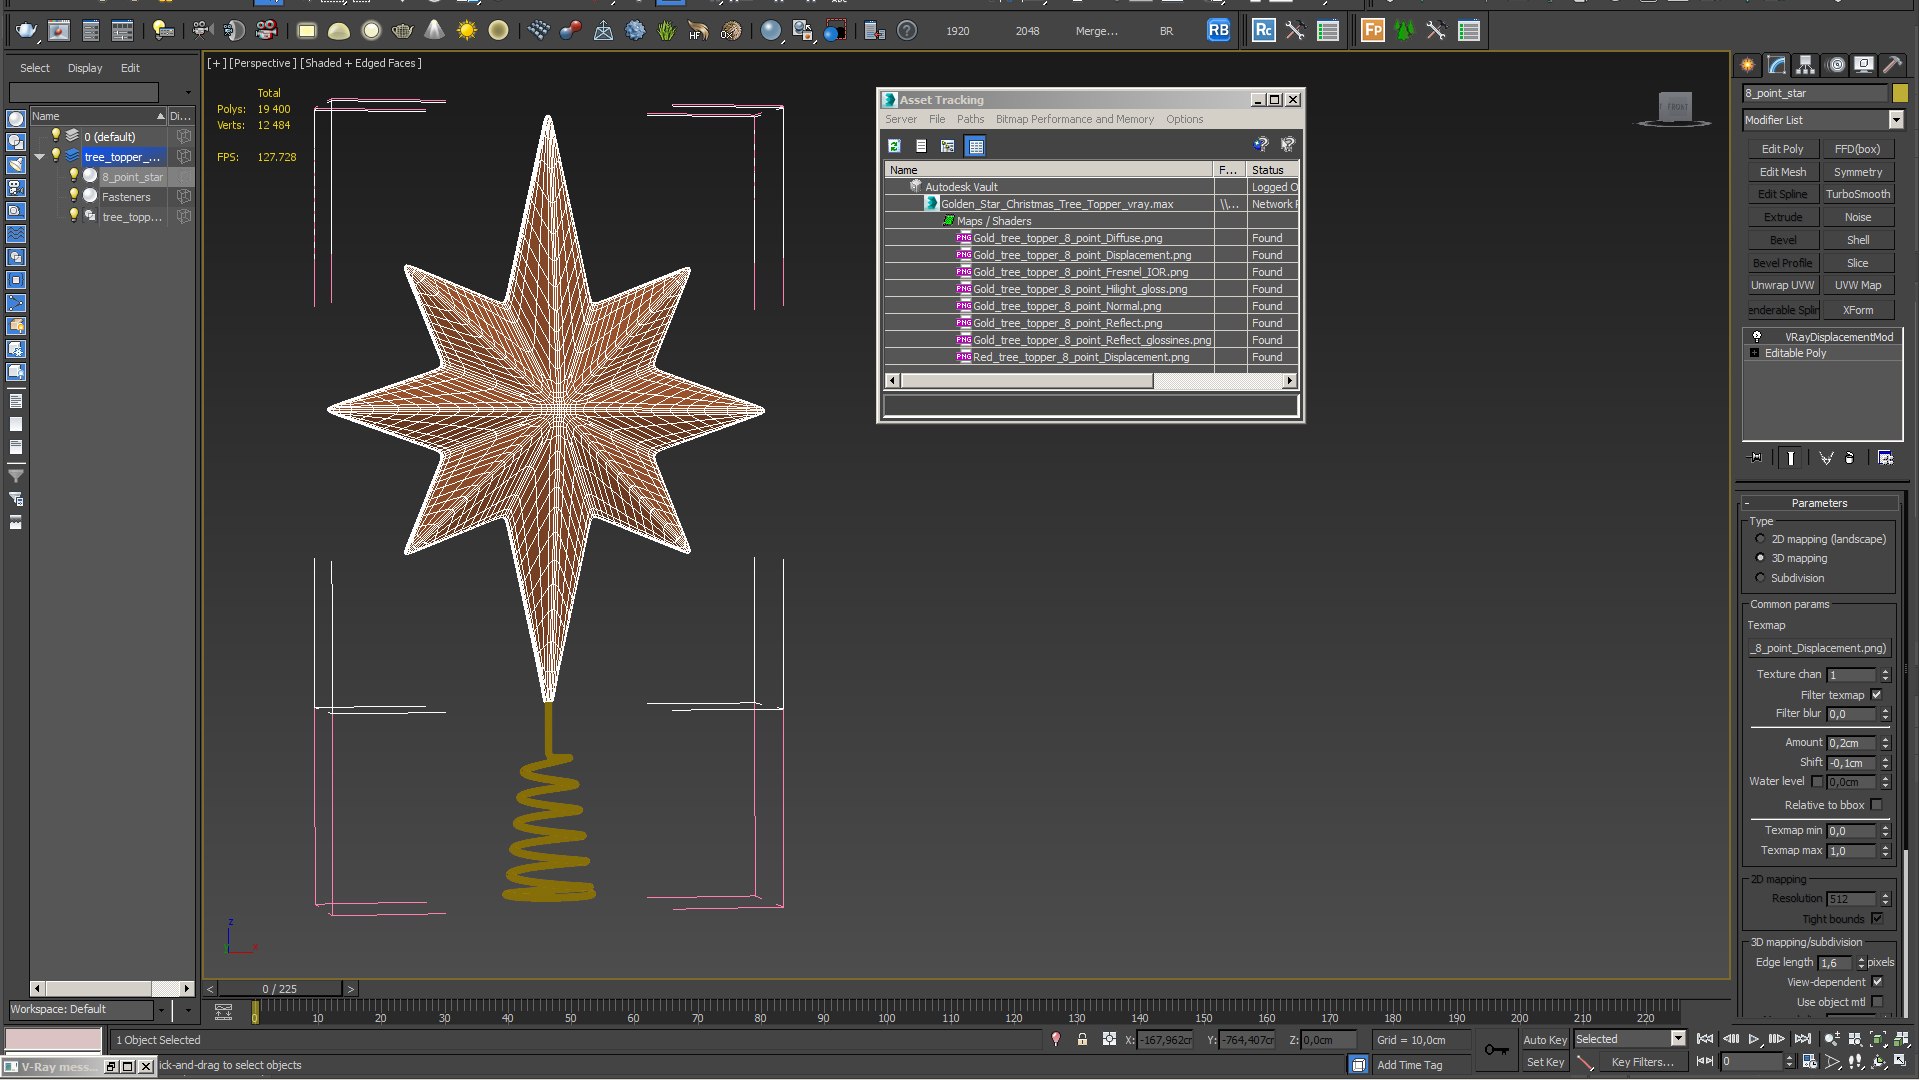Click the Key Filters... button

(1642, 1062)
